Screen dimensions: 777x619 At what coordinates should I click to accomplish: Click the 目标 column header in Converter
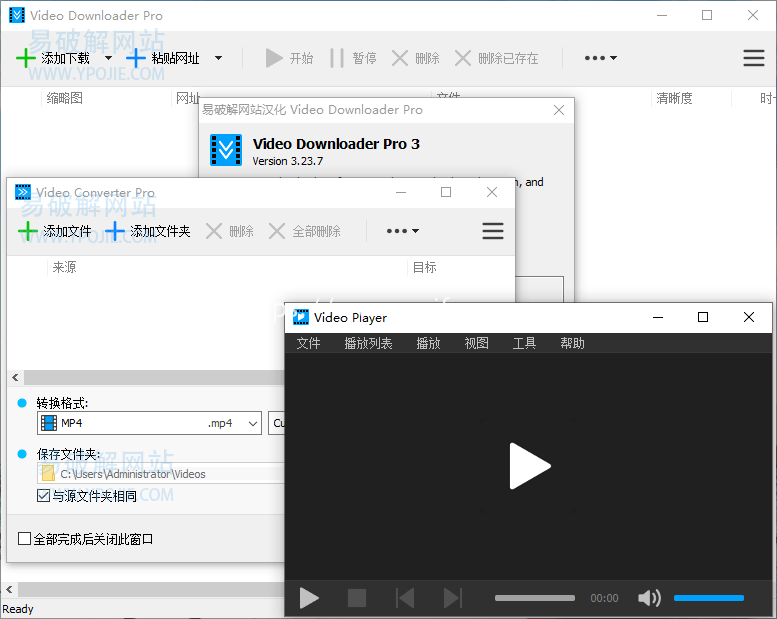(x=425, y=267)
